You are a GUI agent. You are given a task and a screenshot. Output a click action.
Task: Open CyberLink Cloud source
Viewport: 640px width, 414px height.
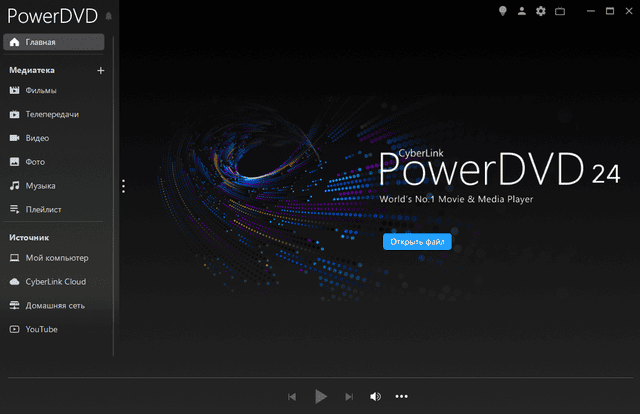pos(55,282)
